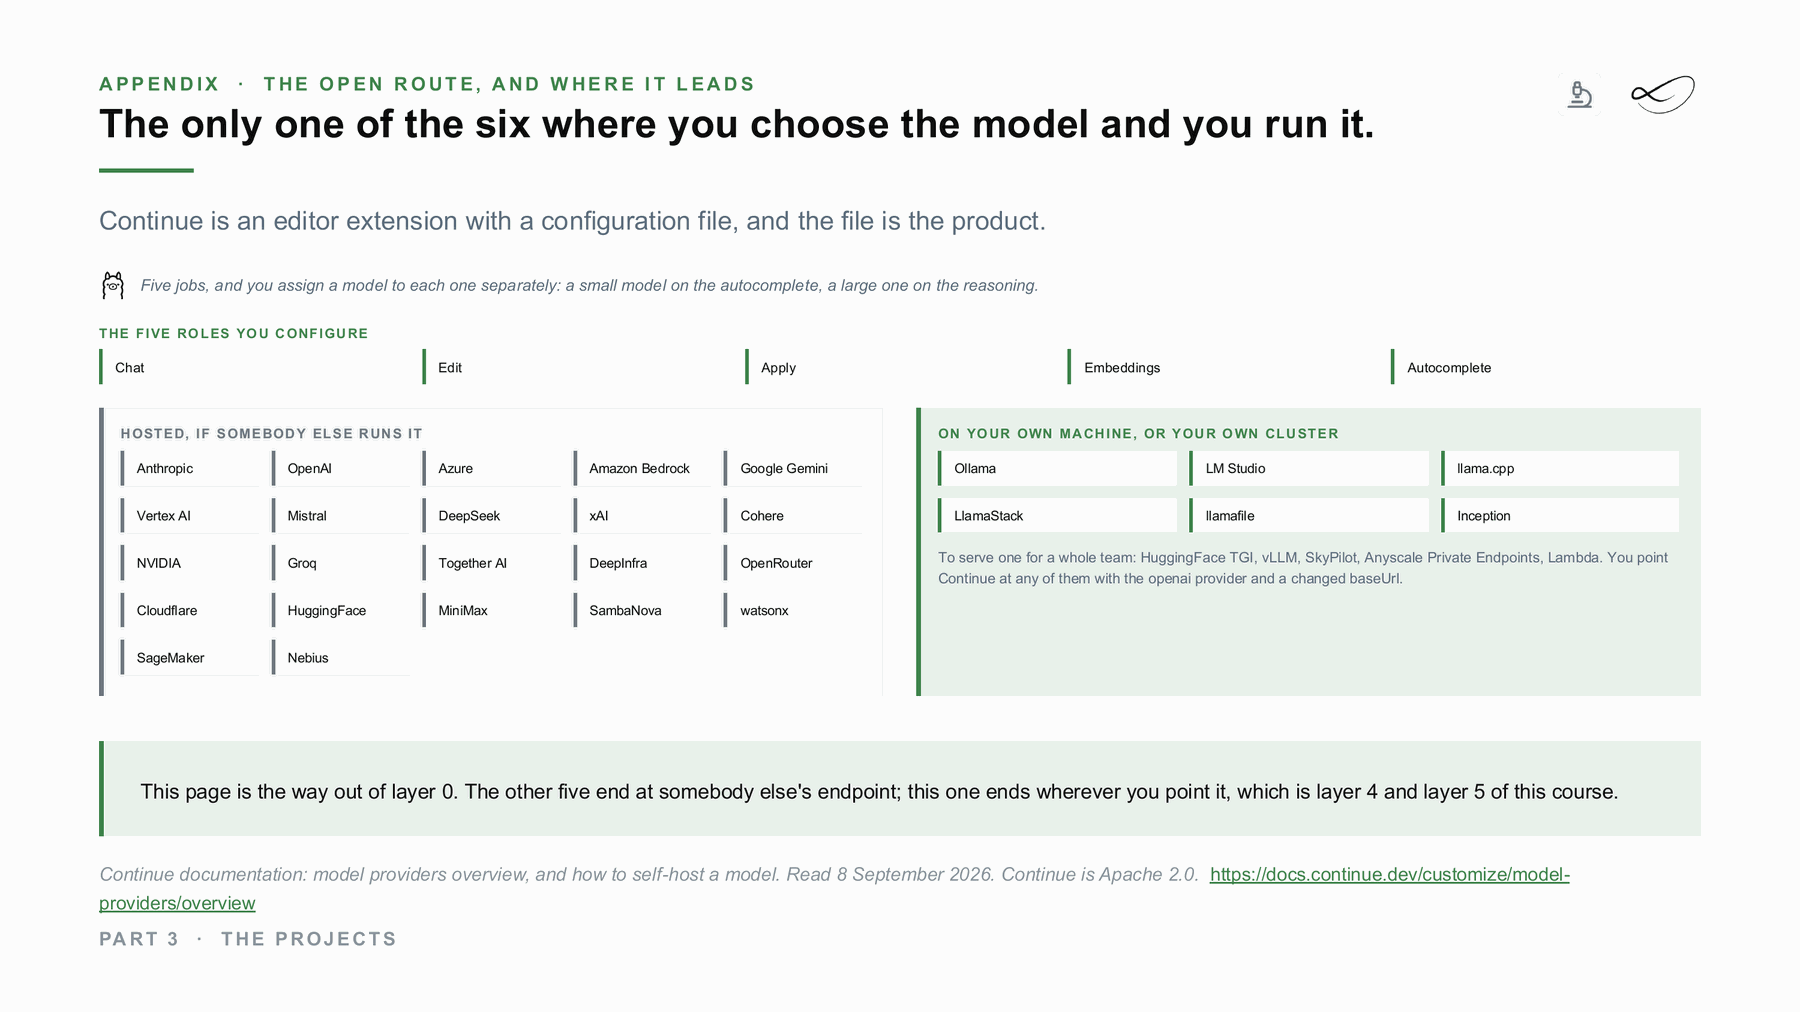Click the xAI provider

[x=643, y=516]
